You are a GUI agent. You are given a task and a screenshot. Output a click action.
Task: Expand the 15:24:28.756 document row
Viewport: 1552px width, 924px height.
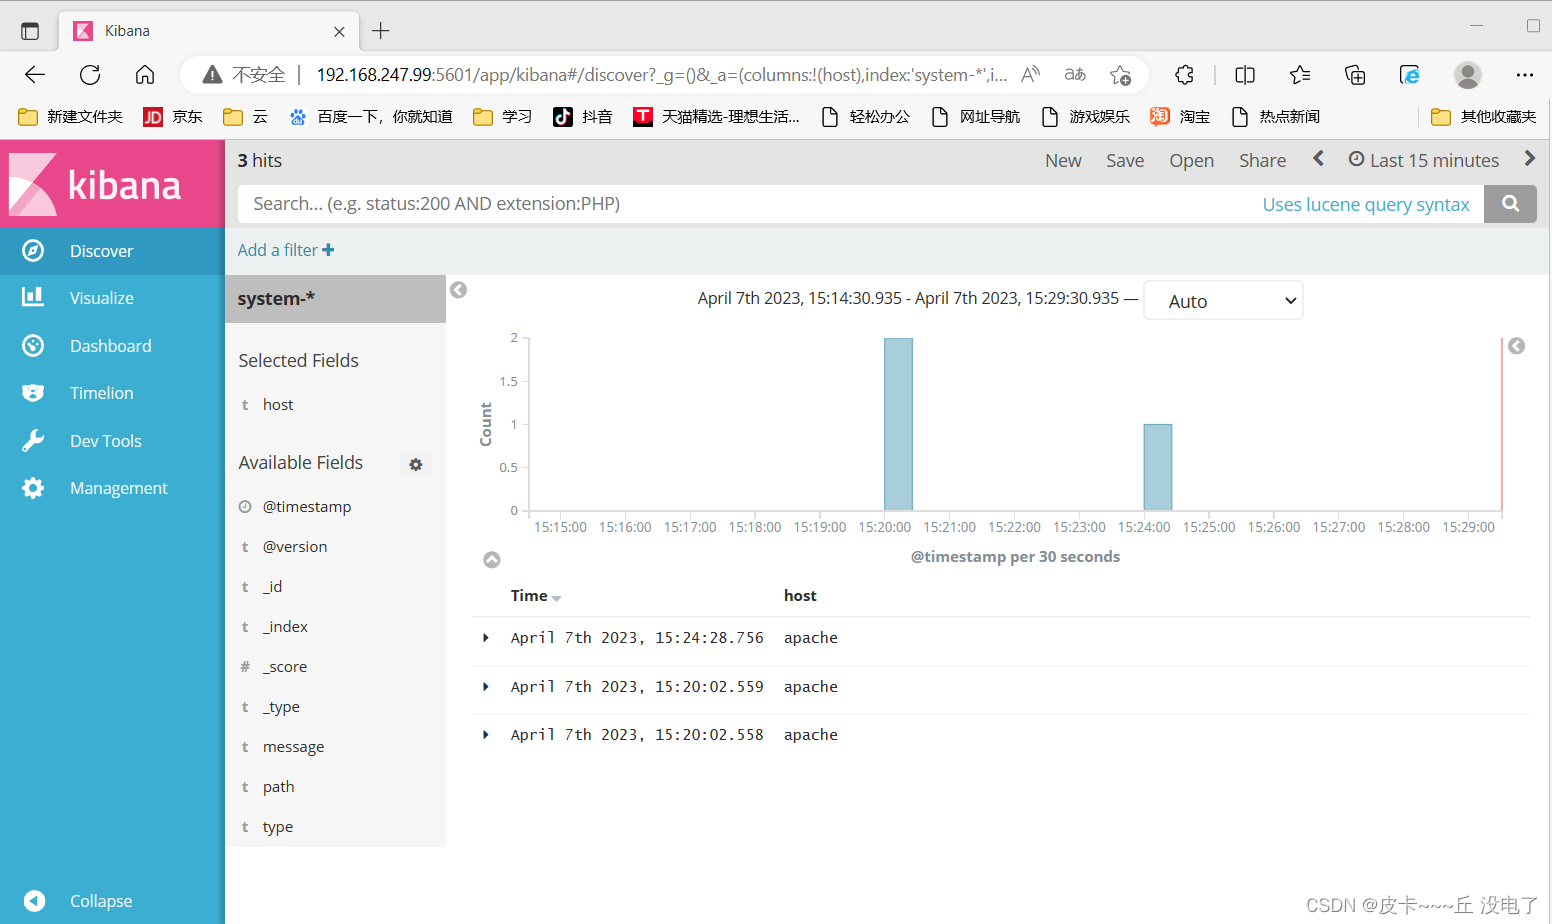tap(486, 638)
